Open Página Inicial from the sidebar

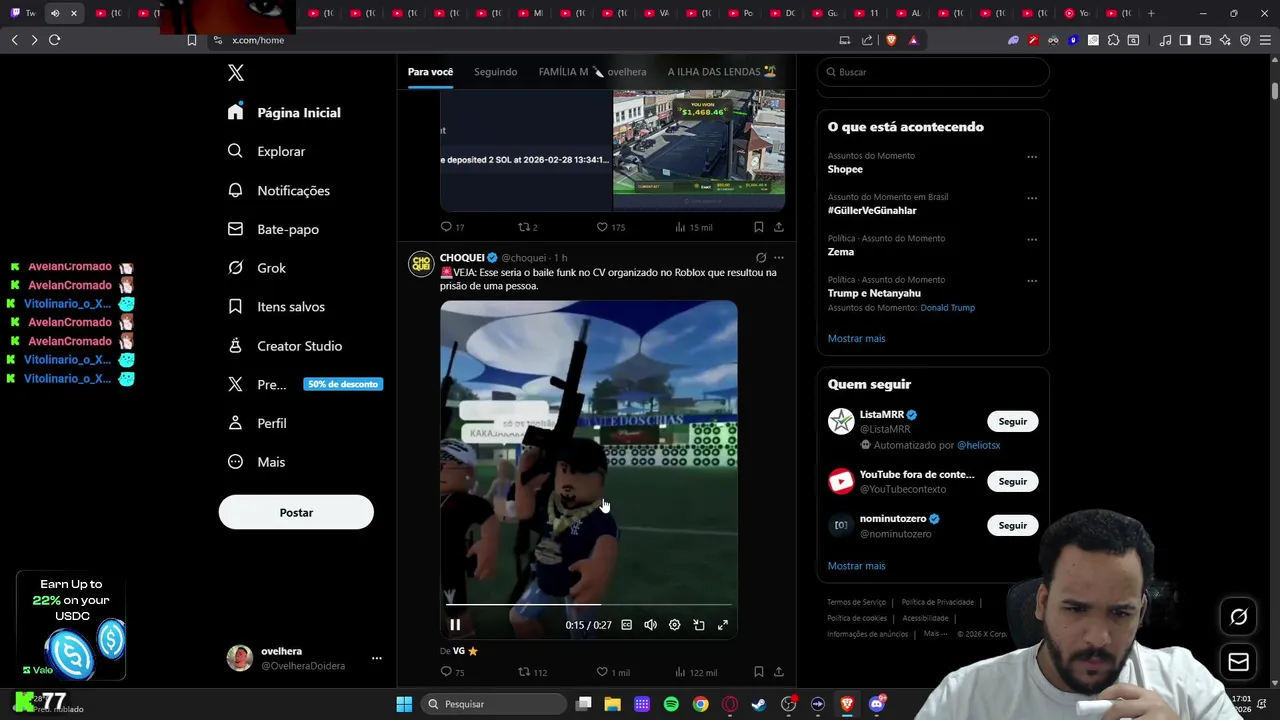tap(284, 113)
